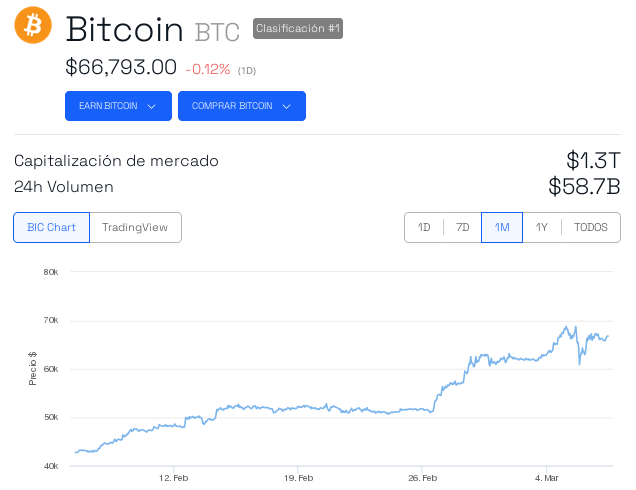
Task: Select the 7D time range
Action: coord(462,227)
